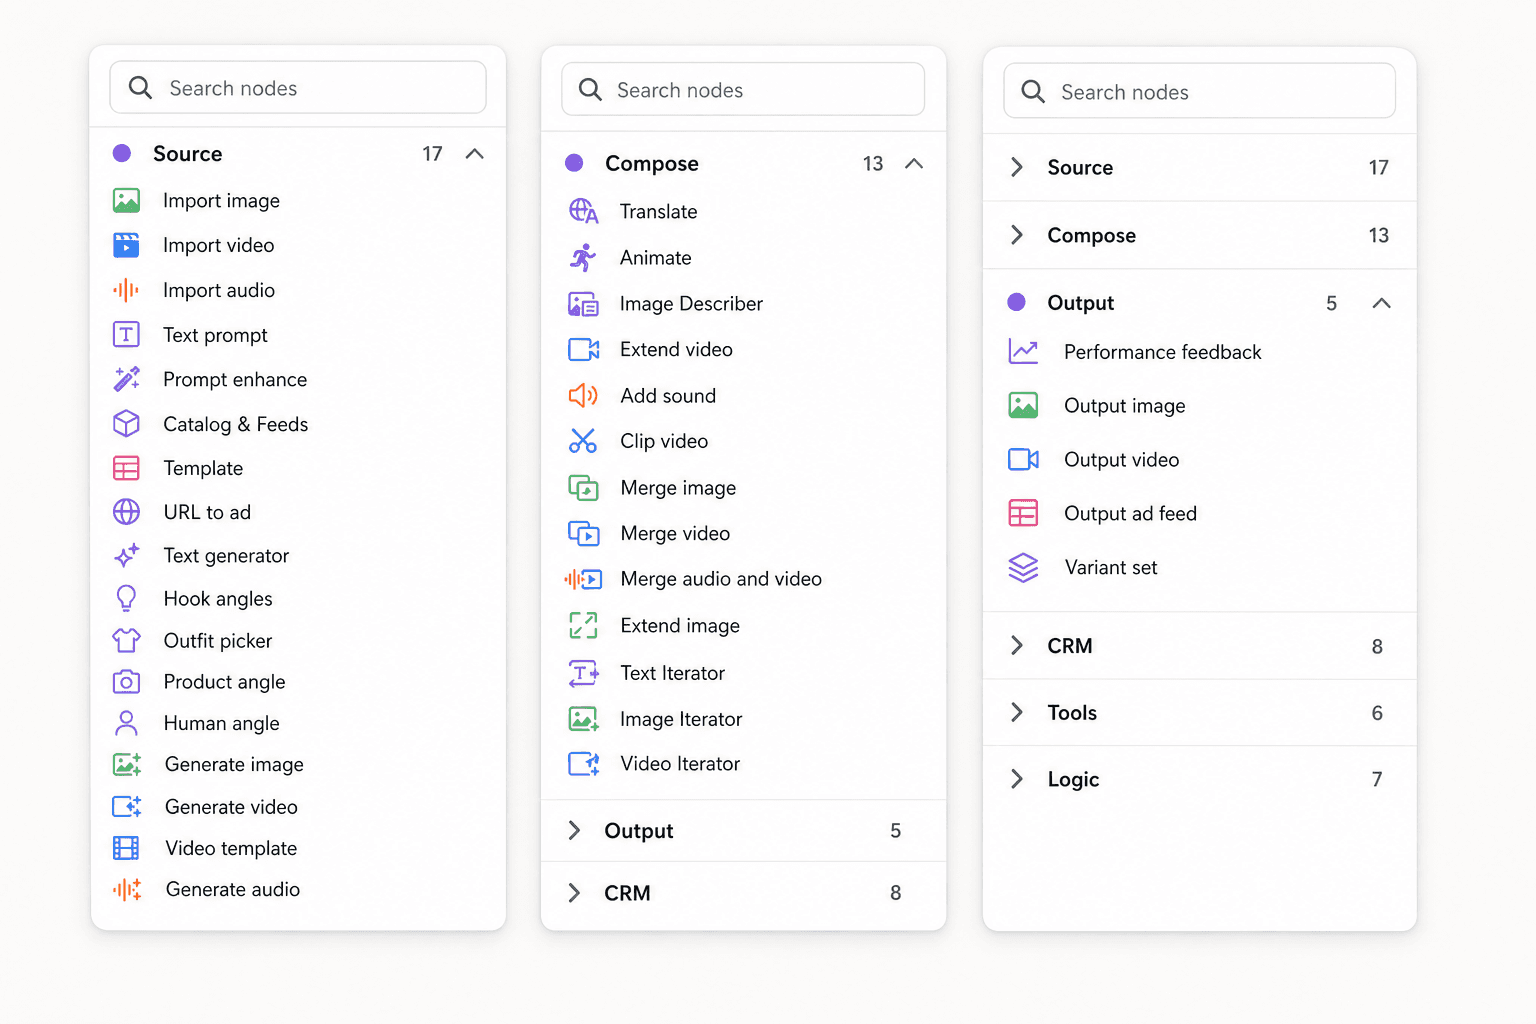Image resolution: width=1536 pixels, height=1024 pixels.
Task: Click the Output ad feed table icon
Action: click(x=1023, y=513)
